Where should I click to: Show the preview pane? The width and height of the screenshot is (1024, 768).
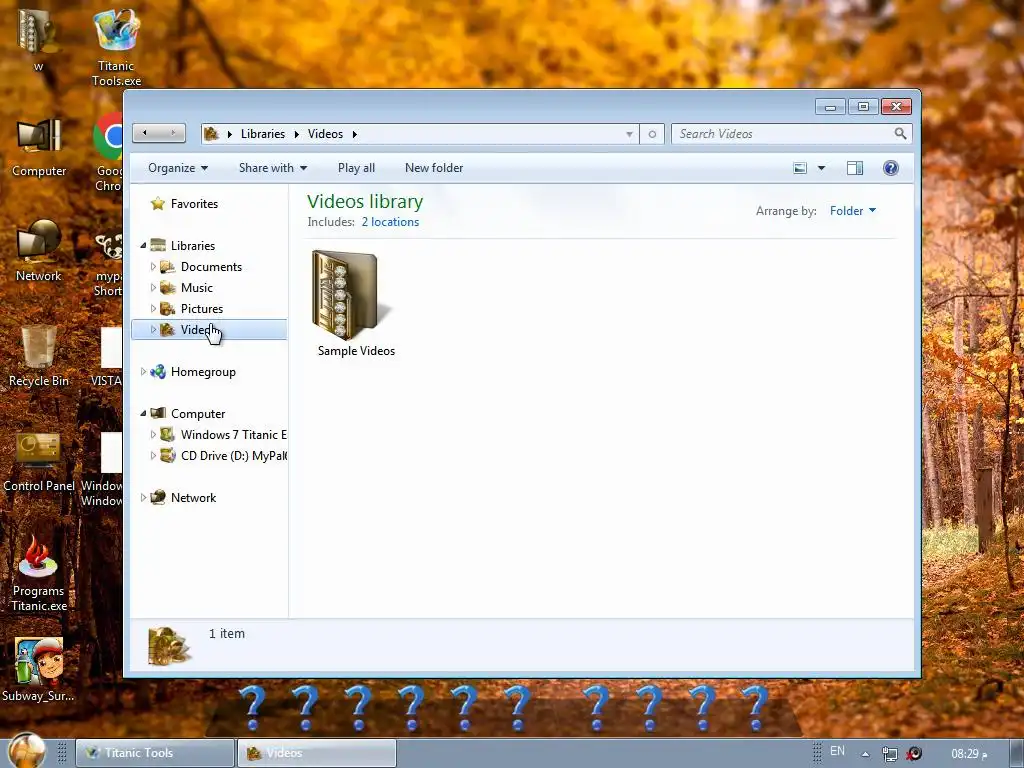(x=854, y=168)
